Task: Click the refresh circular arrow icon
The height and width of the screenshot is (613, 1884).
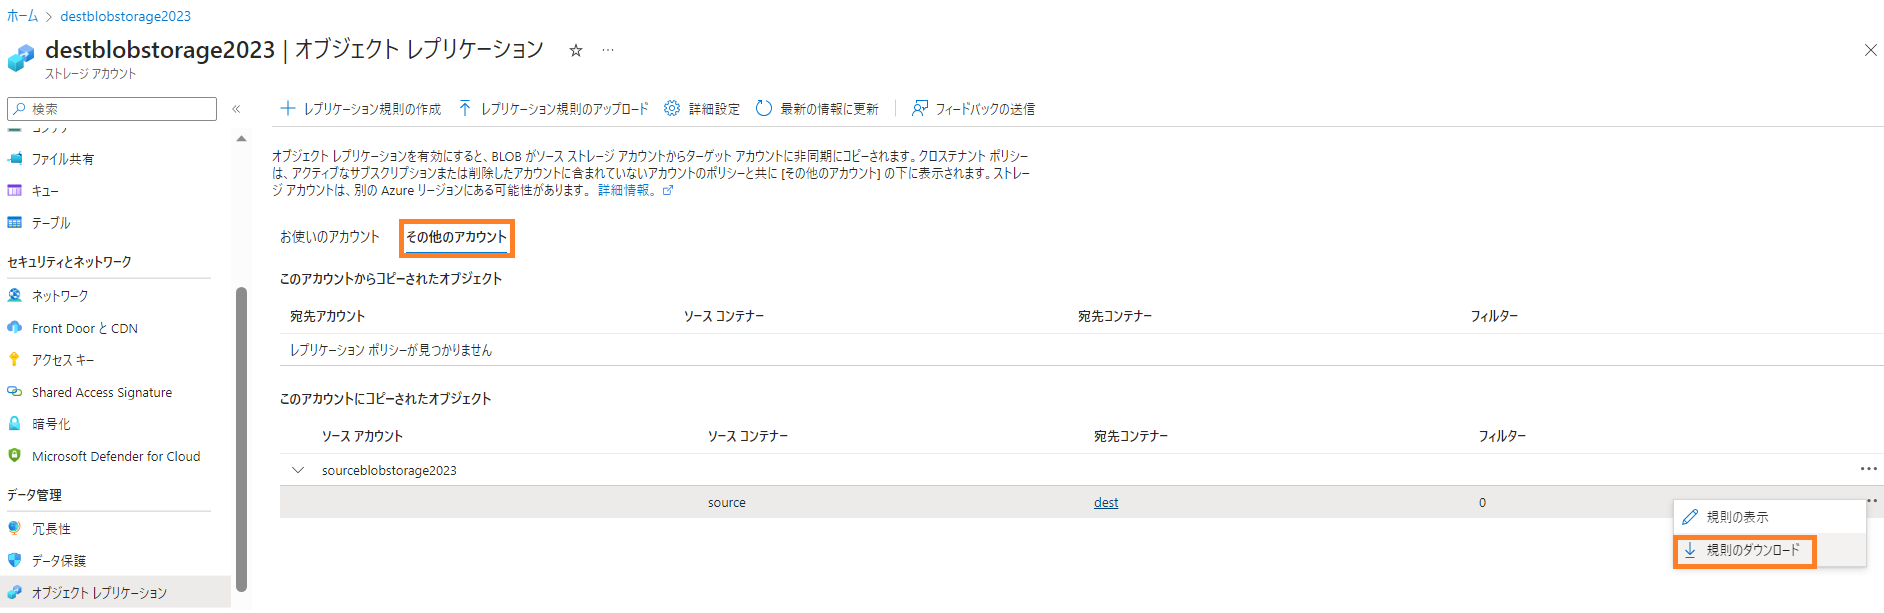Action: pos(764,108)
